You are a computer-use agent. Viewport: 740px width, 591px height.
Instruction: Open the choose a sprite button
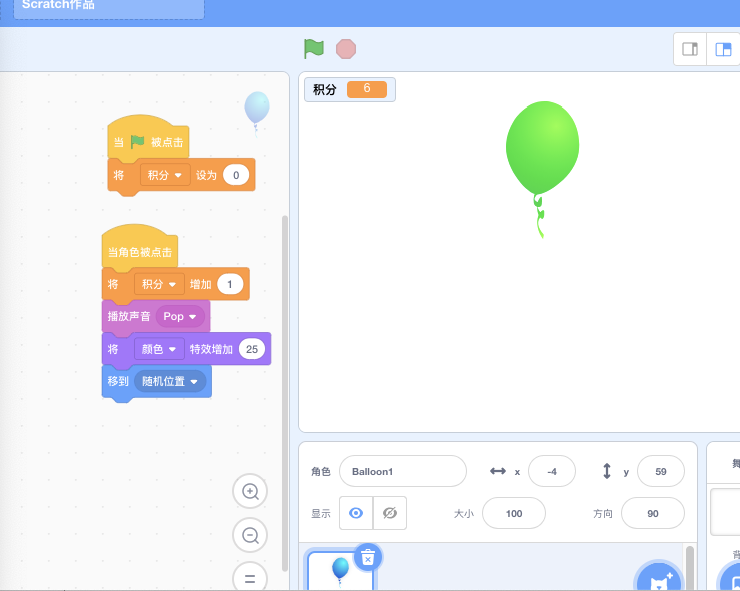tap(657, 579)
